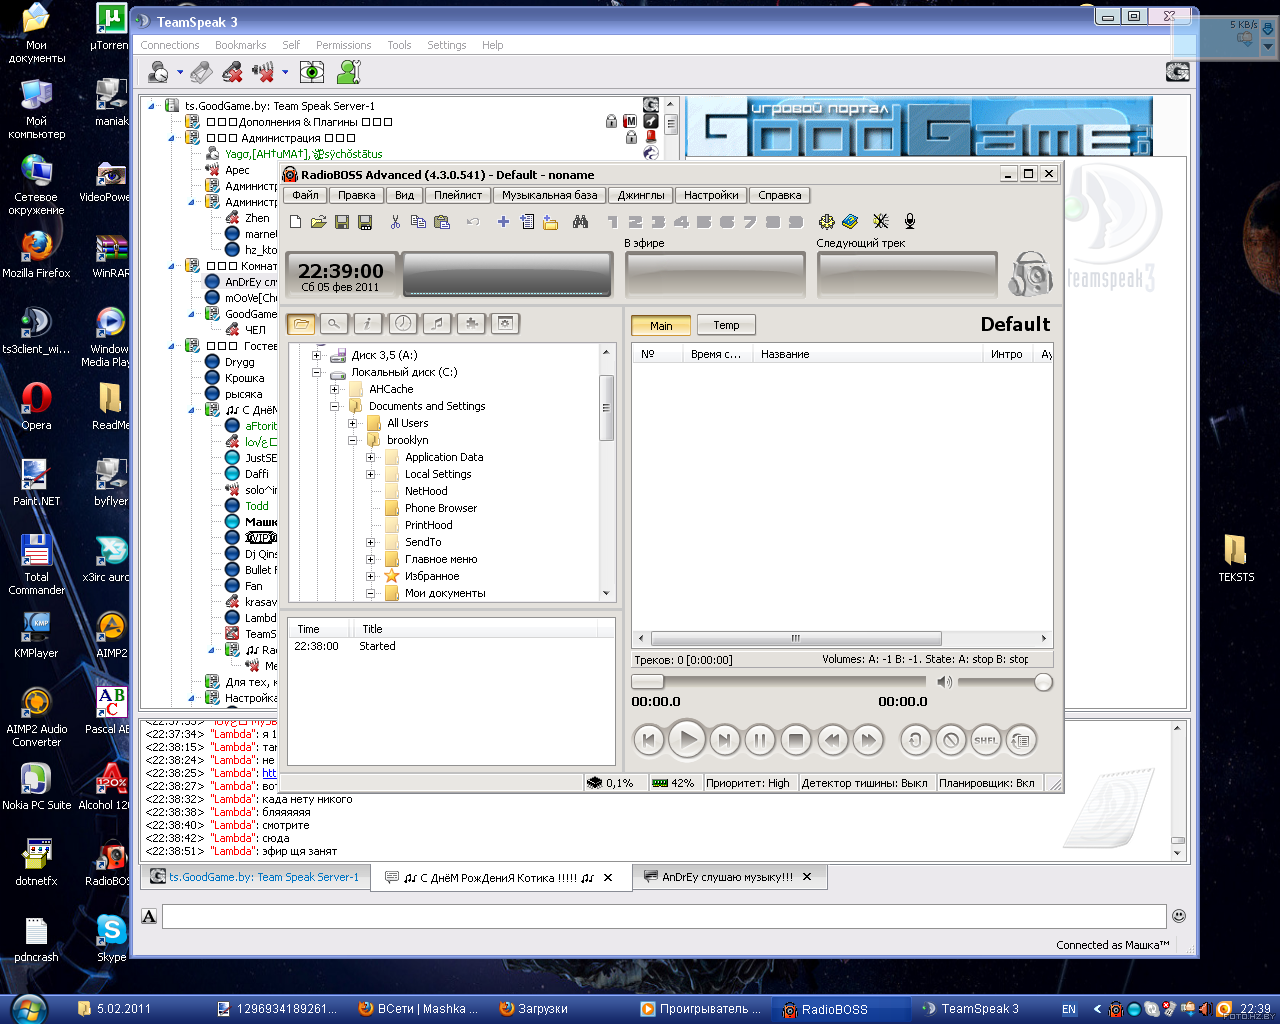Start playback with the Play button
Screen dimensions: 1280x1024
687,740
